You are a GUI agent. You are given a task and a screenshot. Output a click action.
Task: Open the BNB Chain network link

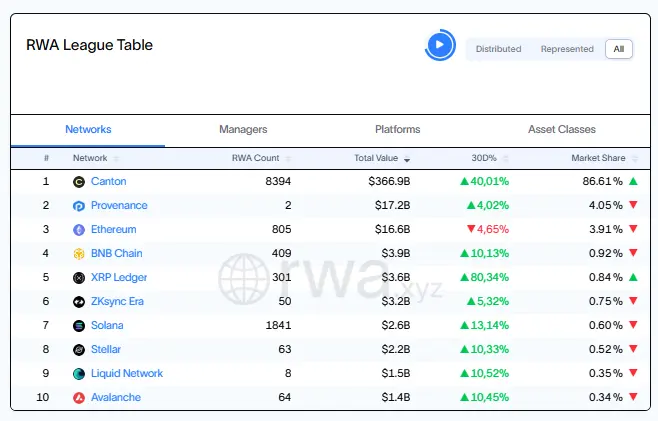[117, 253]
